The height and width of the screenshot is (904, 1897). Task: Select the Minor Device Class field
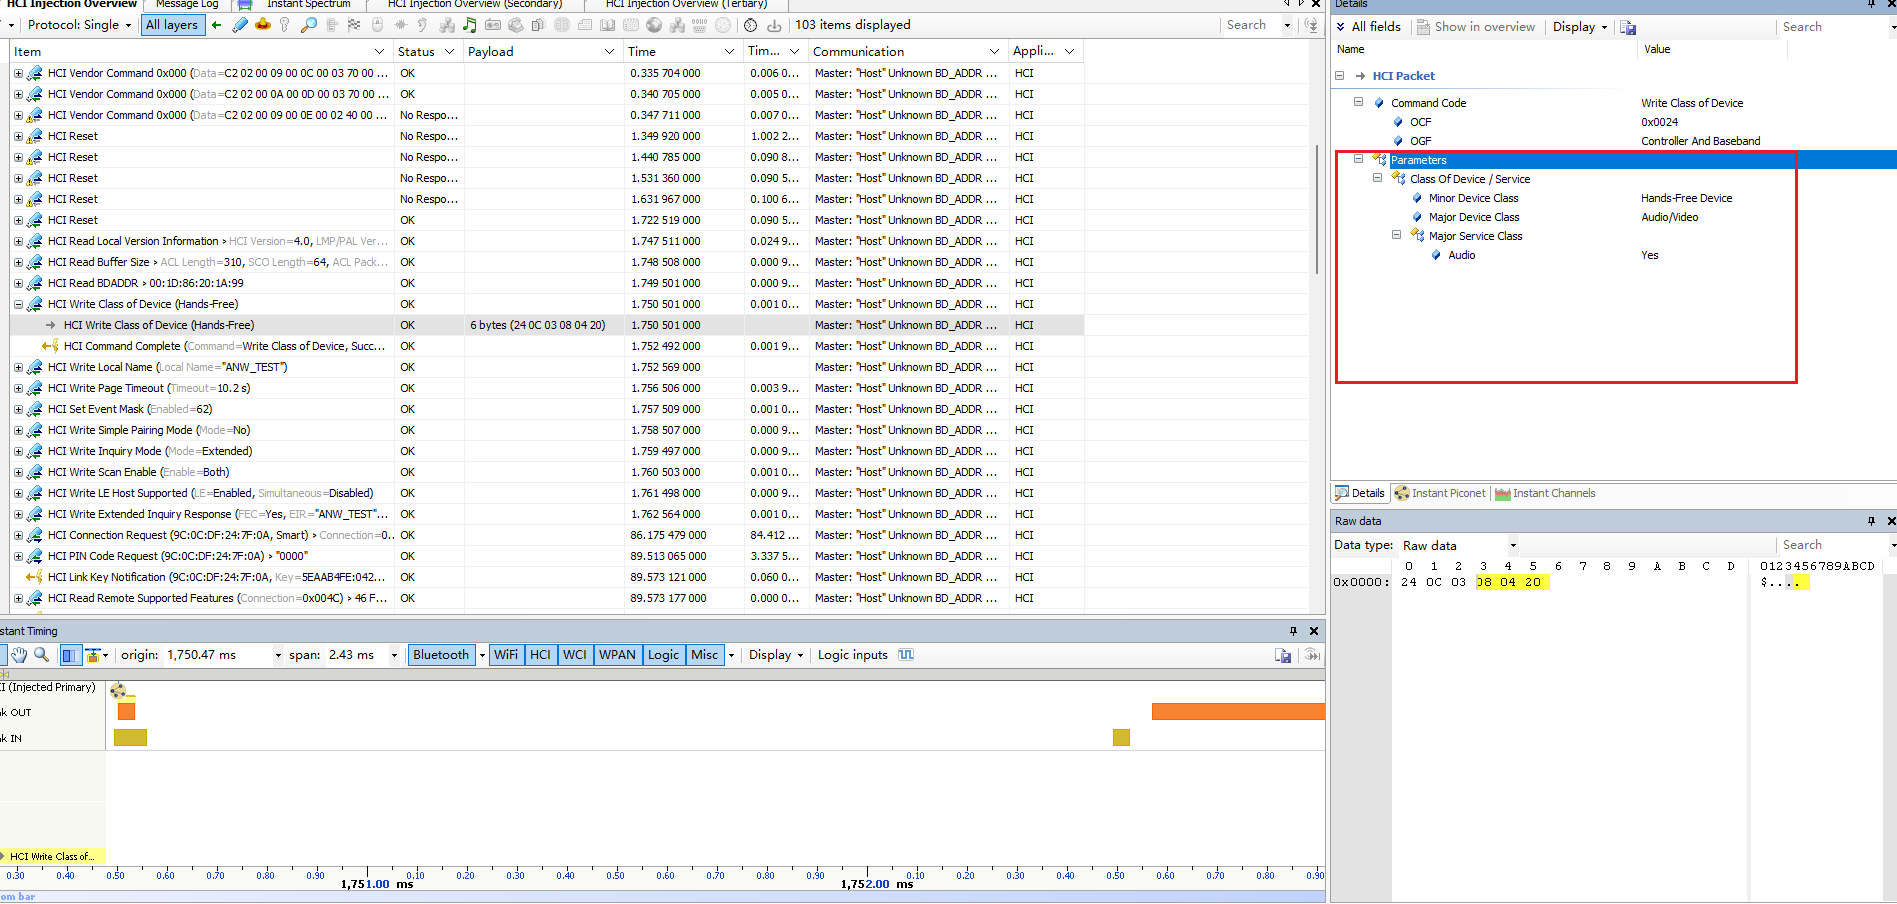[1473, 198]
